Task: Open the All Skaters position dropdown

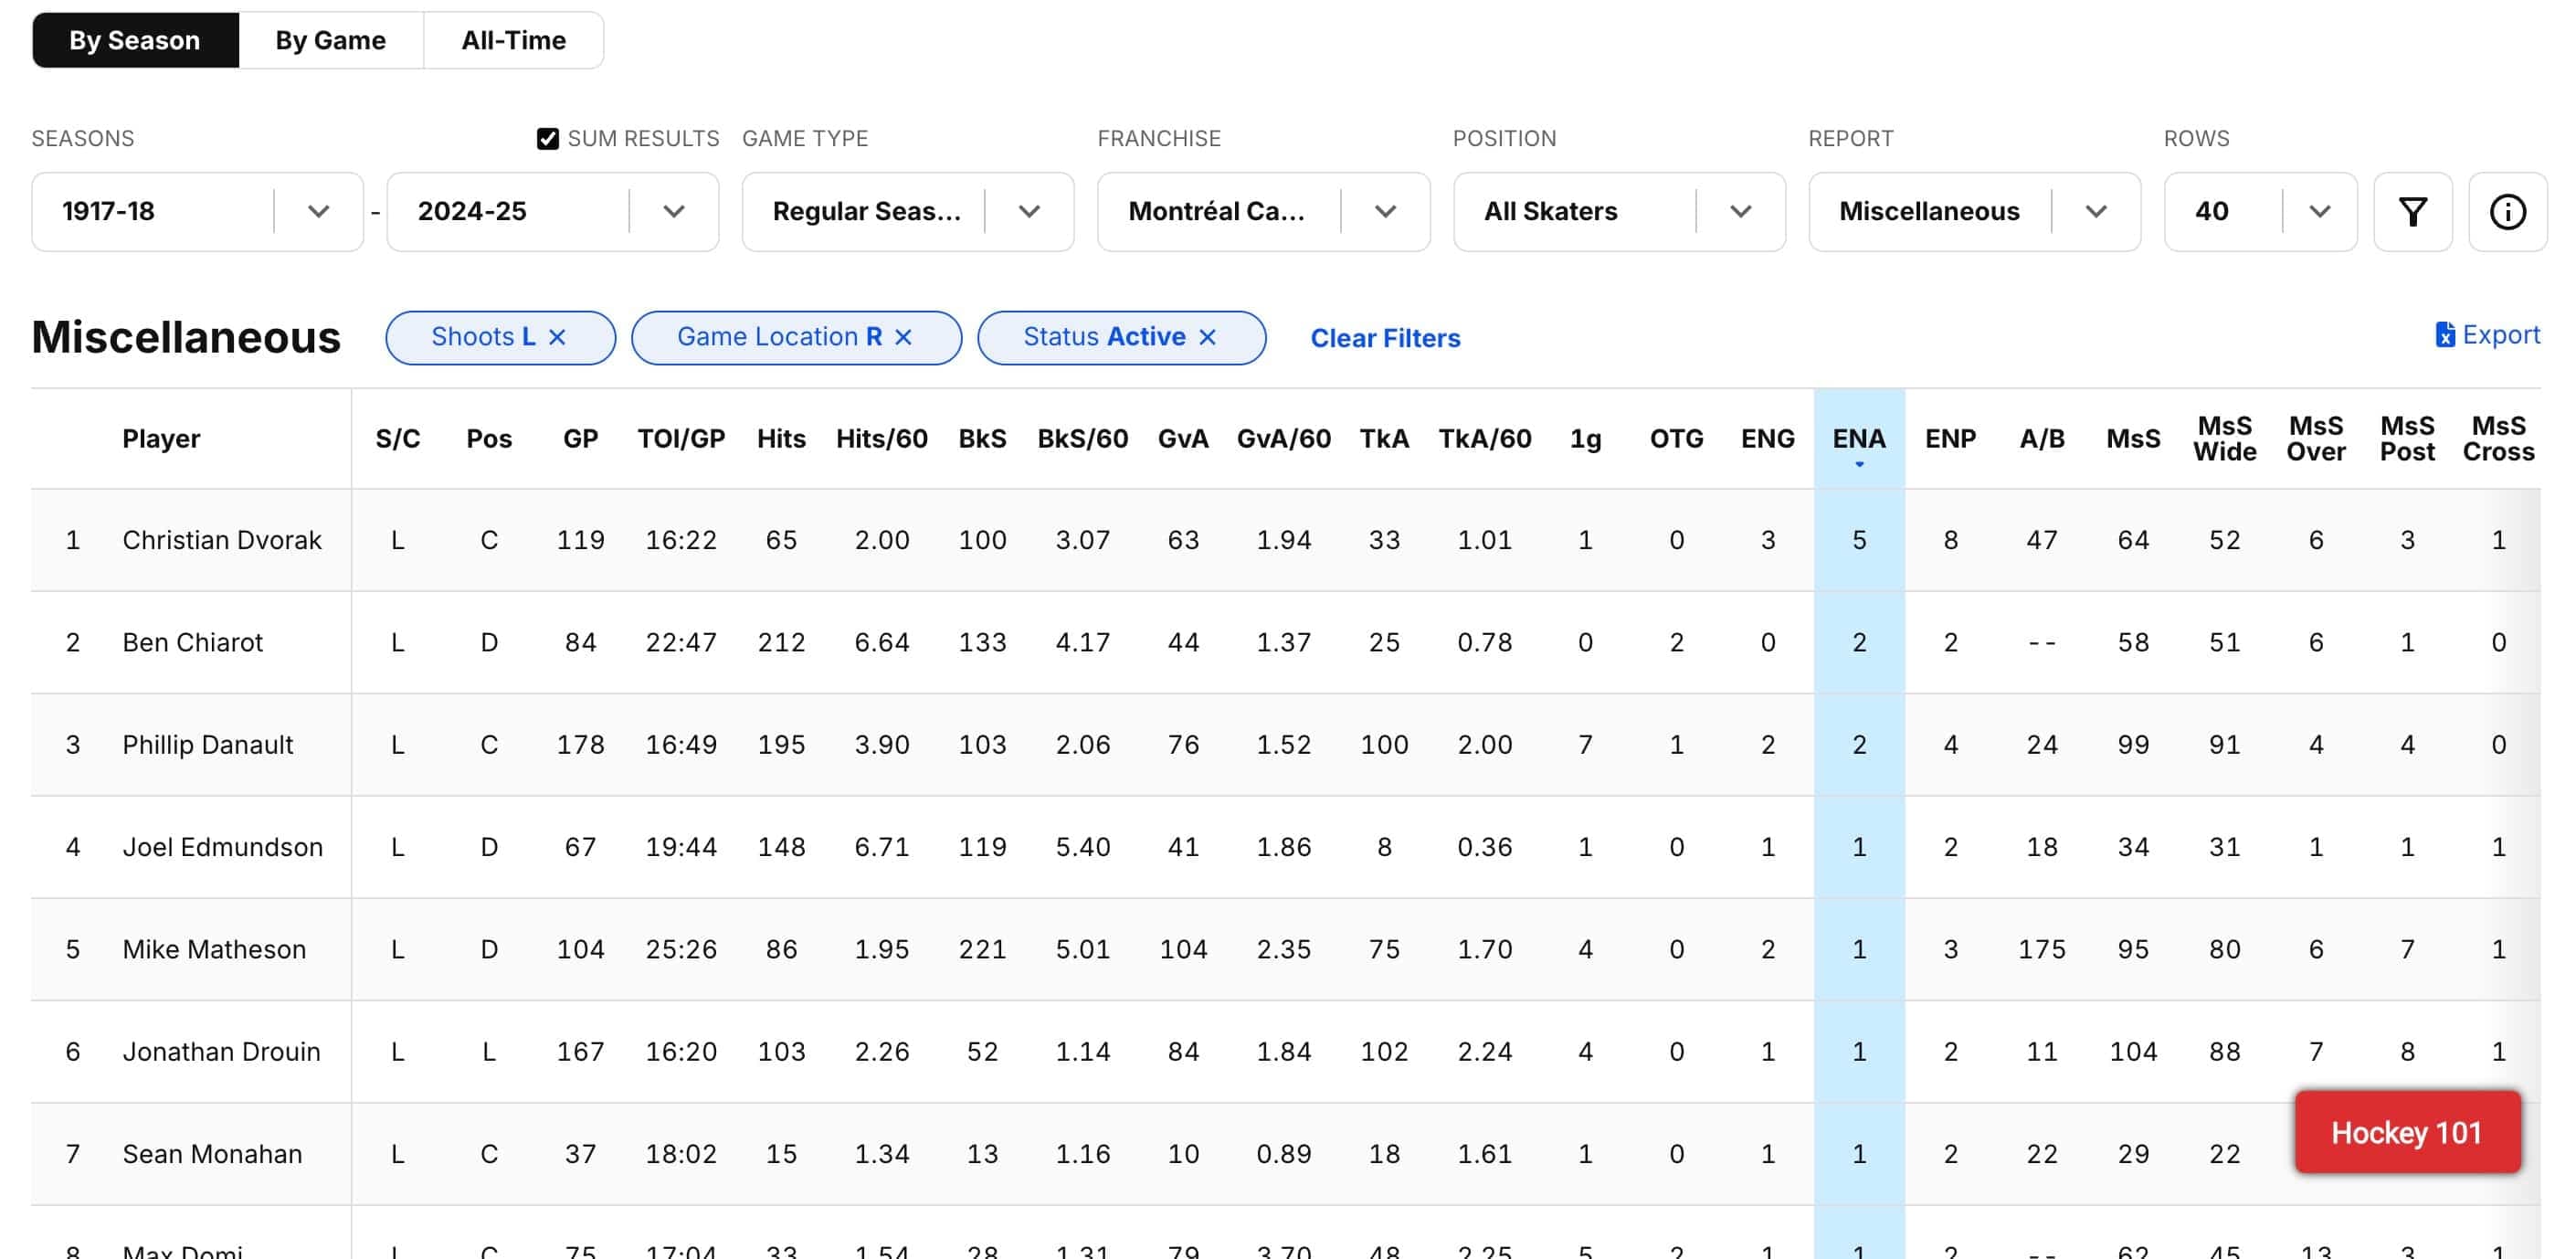Action: tap(1740, 211)
